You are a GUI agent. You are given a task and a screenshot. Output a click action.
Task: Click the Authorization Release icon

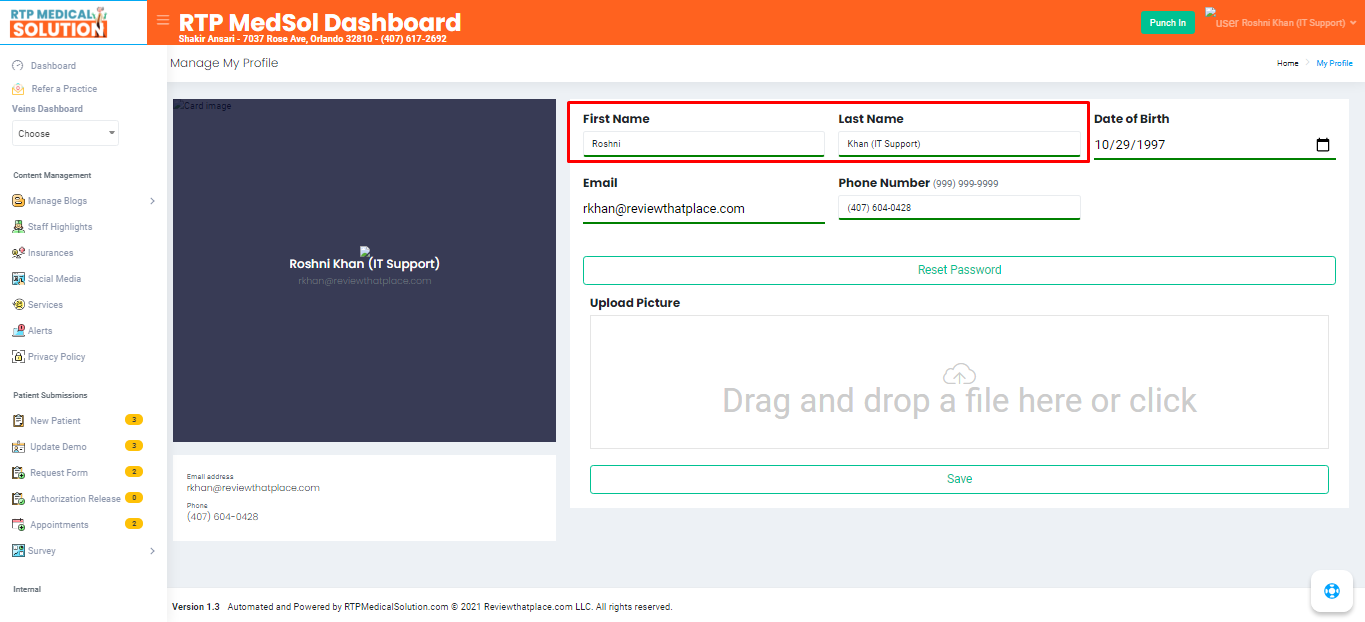pyautogui.click(x=18, y=499)
